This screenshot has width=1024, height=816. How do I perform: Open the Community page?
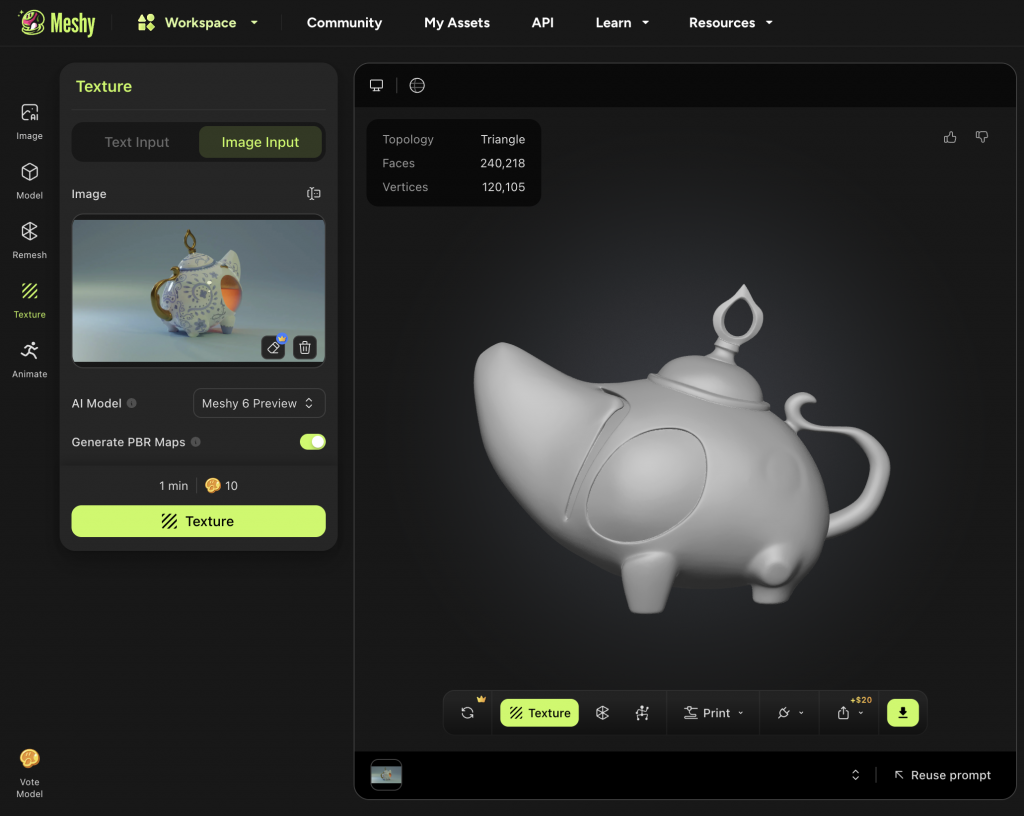[344, 22]
